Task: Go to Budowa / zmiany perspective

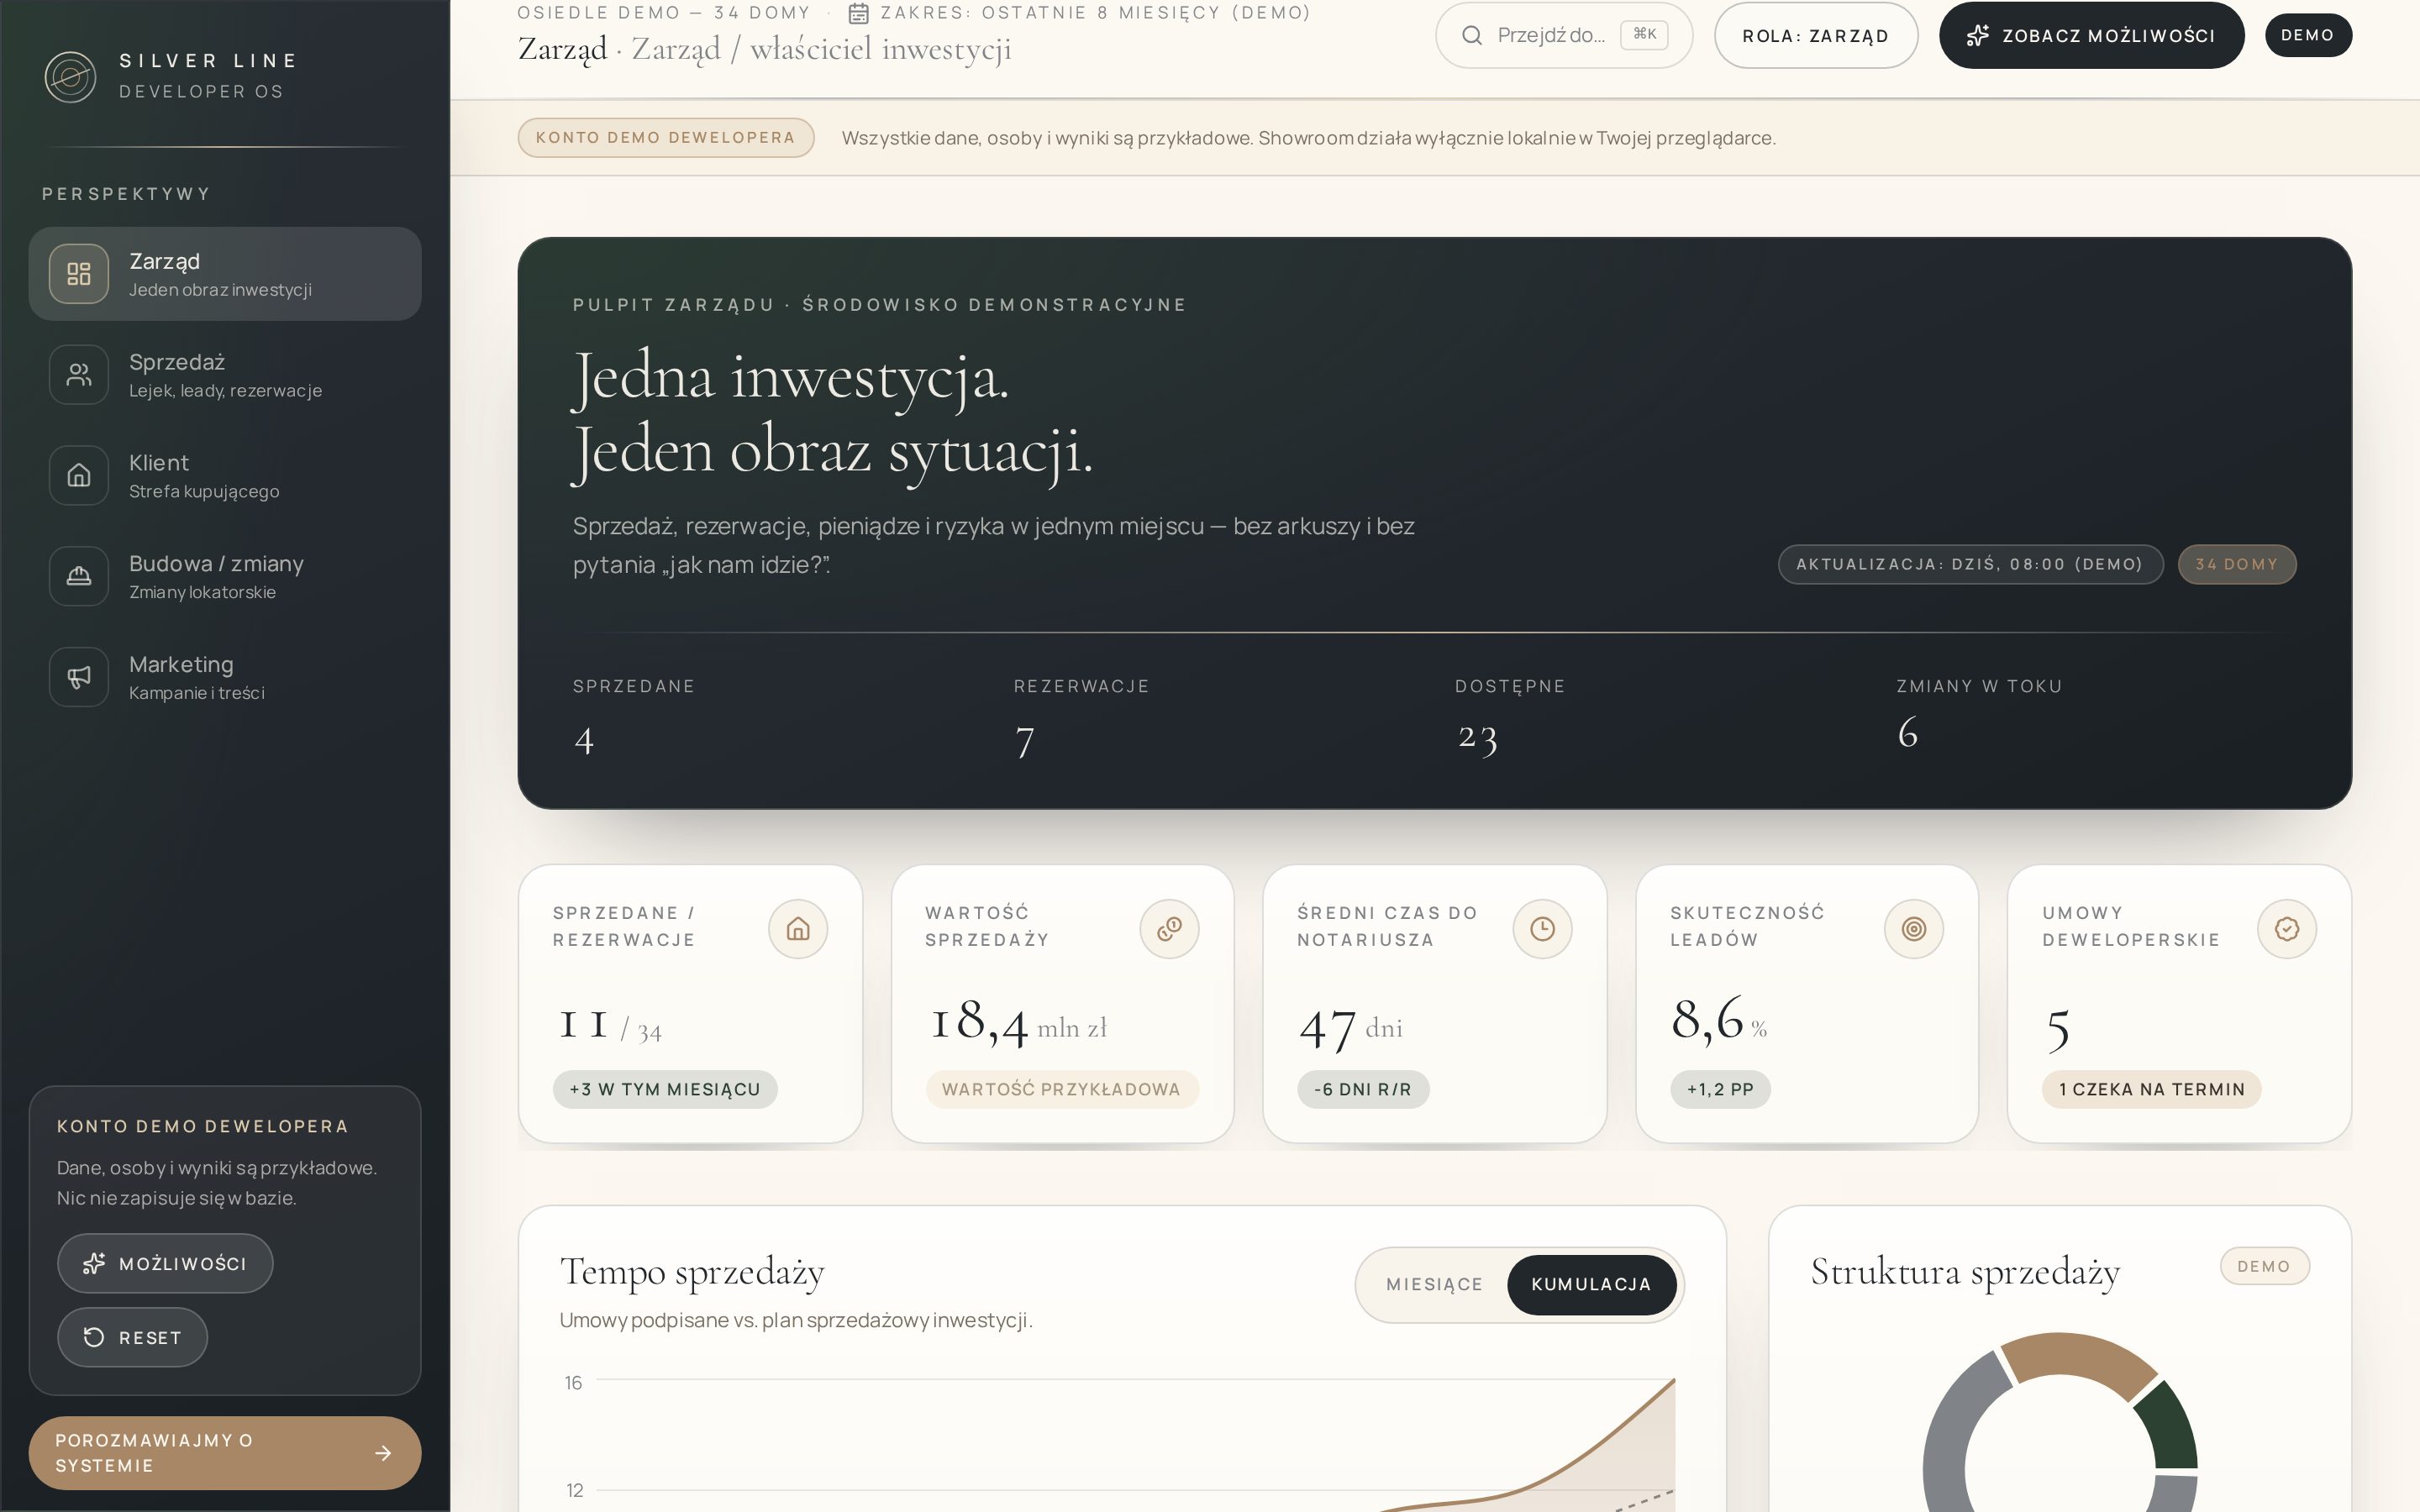Action: pos(225,576)
